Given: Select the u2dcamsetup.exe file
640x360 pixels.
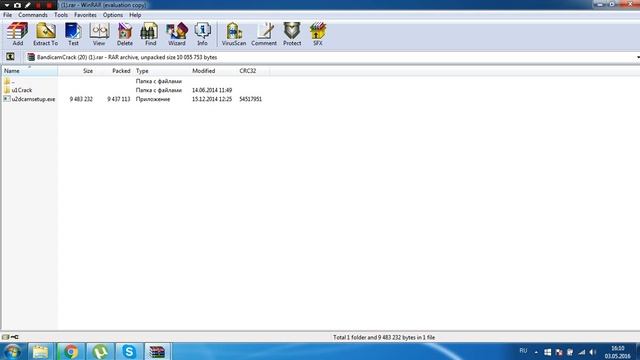Looking at the screenshot, I should 29,99.
